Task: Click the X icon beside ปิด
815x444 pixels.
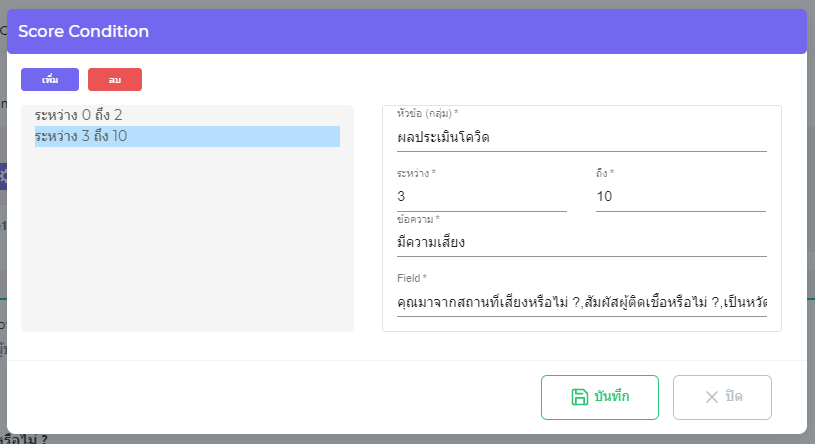Action: tap(712, 397)
